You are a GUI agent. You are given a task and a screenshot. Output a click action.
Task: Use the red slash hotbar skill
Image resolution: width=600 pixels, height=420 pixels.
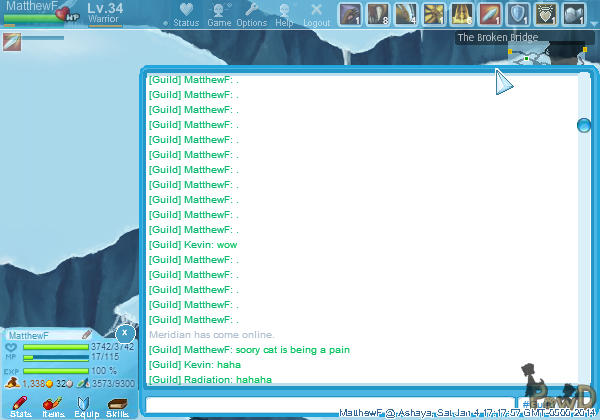click(490, 14)
